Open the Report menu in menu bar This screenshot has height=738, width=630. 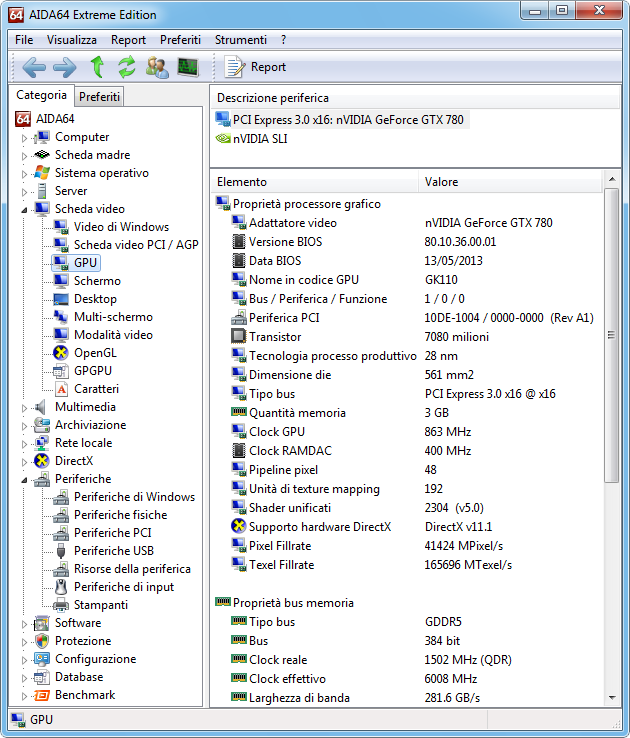tap(128, 40)
